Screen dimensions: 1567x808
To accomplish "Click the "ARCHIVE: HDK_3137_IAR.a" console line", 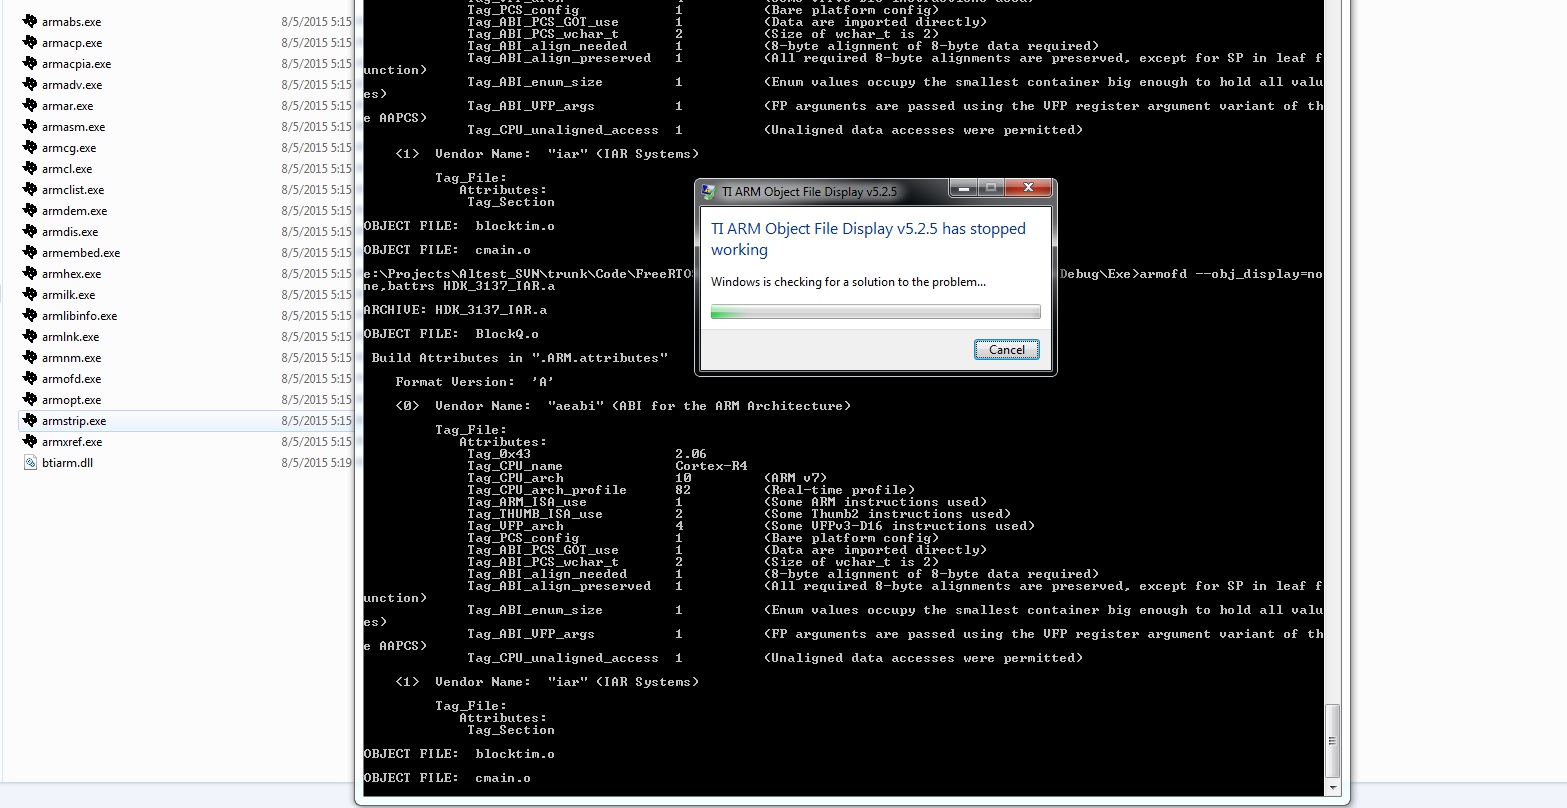I will (x=455, y=310).
